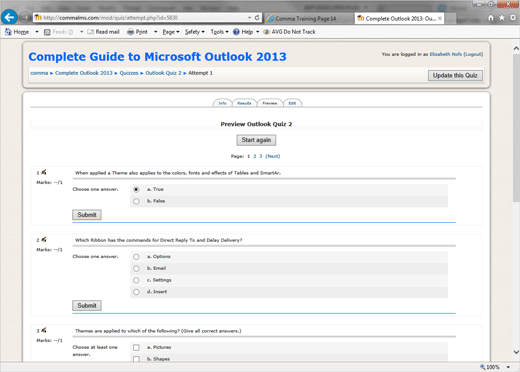Go to quiz page 3 link

(x=261, y=156)
